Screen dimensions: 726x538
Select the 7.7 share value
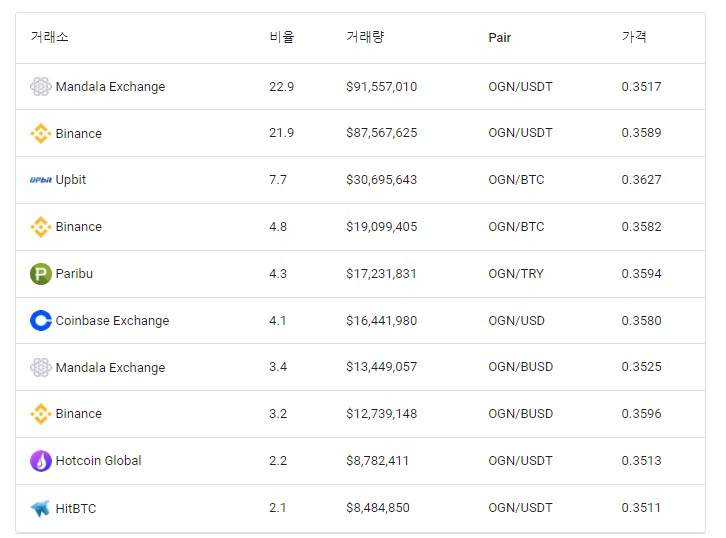pyautogui.click(x=278, y=180)
